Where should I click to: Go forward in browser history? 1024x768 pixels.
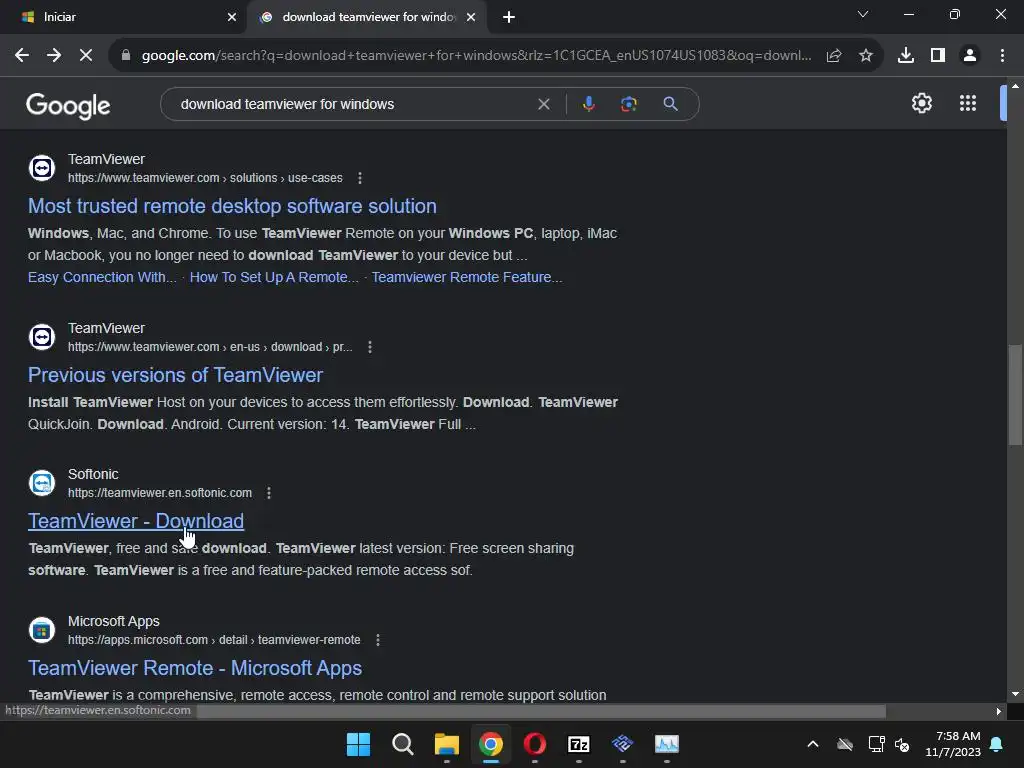pyautogui.click(x=54, y=56)
